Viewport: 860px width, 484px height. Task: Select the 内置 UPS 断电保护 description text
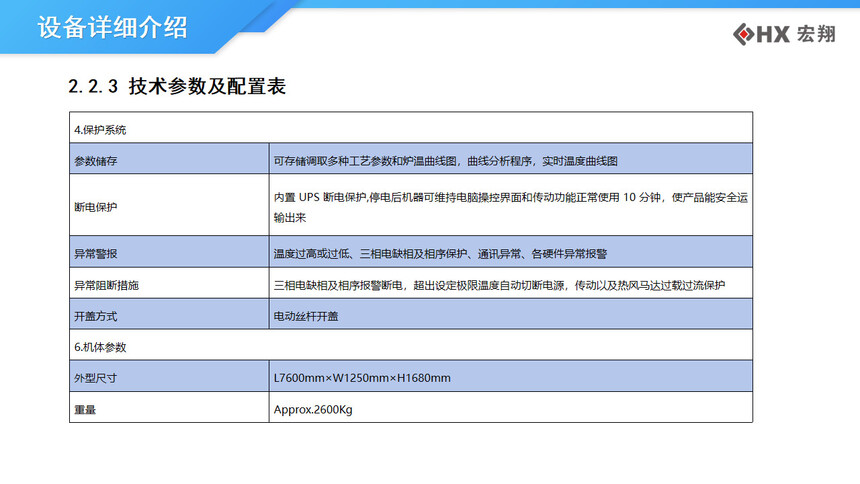[510, 206]
